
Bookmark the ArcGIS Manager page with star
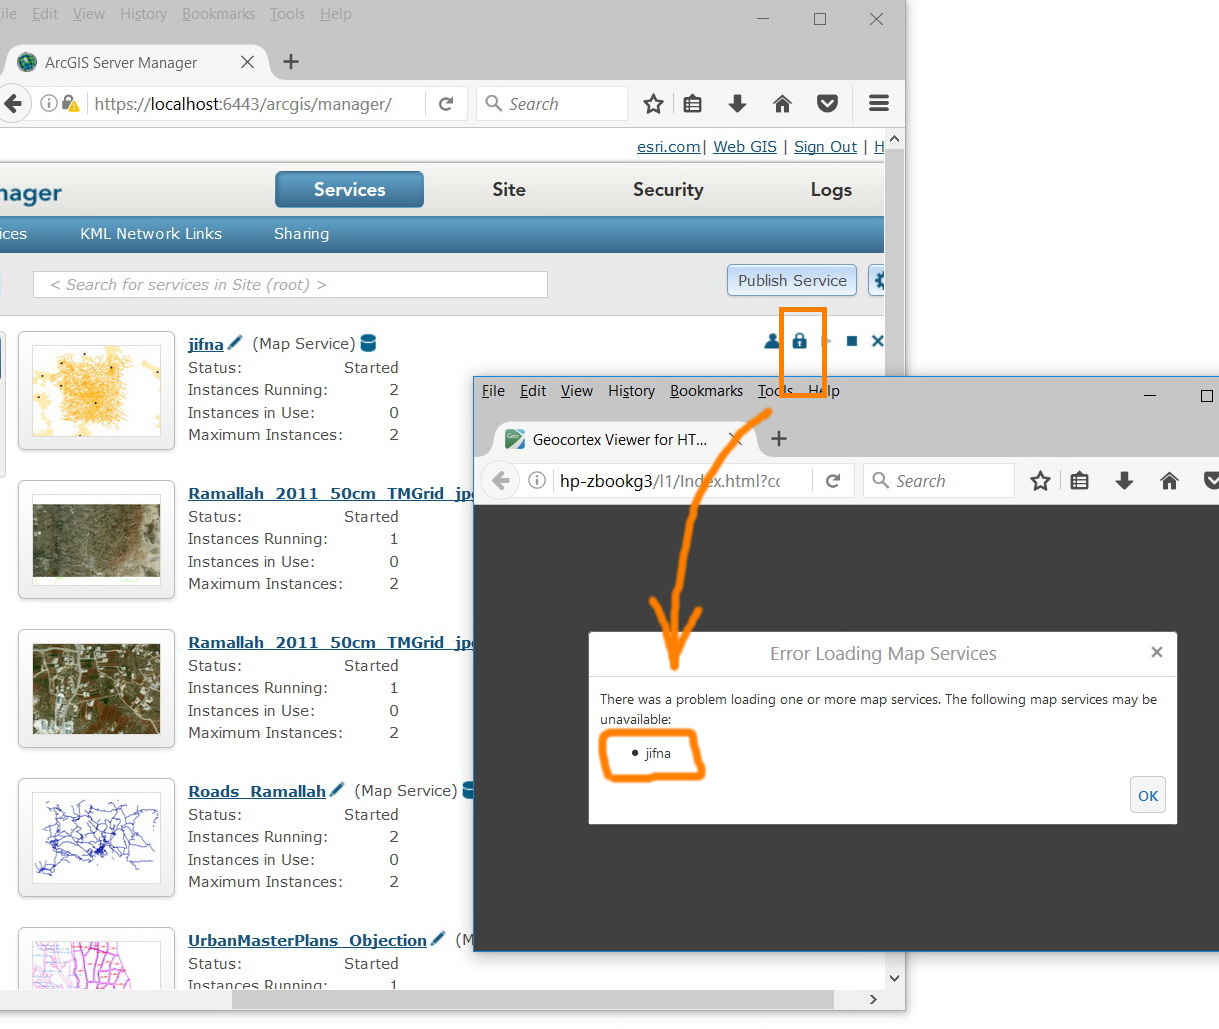(653, 103)
